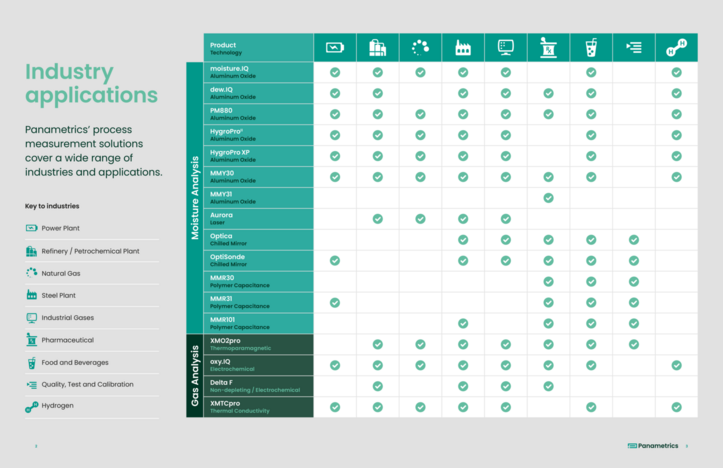The image size is (723, 468).
Task: Click the Quality, Test and Calibration header icon
Action: (634, 47)
